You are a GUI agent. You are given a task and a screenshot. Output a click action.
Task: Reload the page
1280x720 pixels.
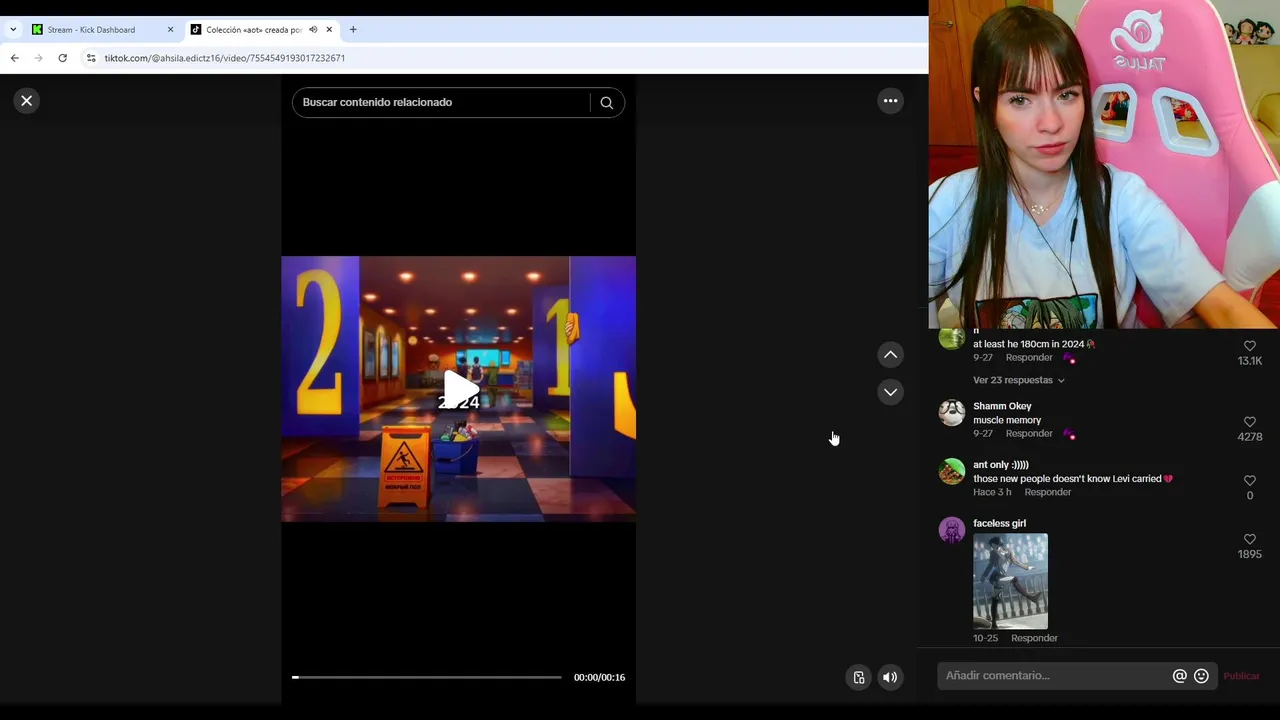click(x=62, y=58)
